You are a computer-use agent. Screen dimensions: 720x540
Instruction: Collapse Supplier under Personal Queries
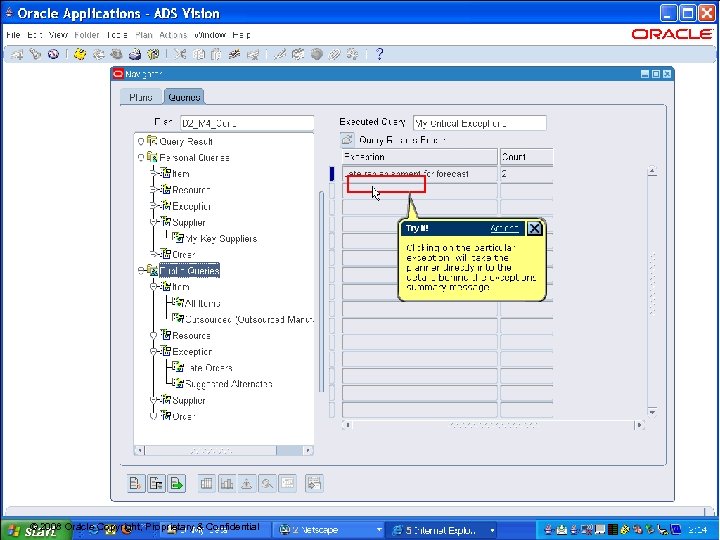(x=154, y=222)
